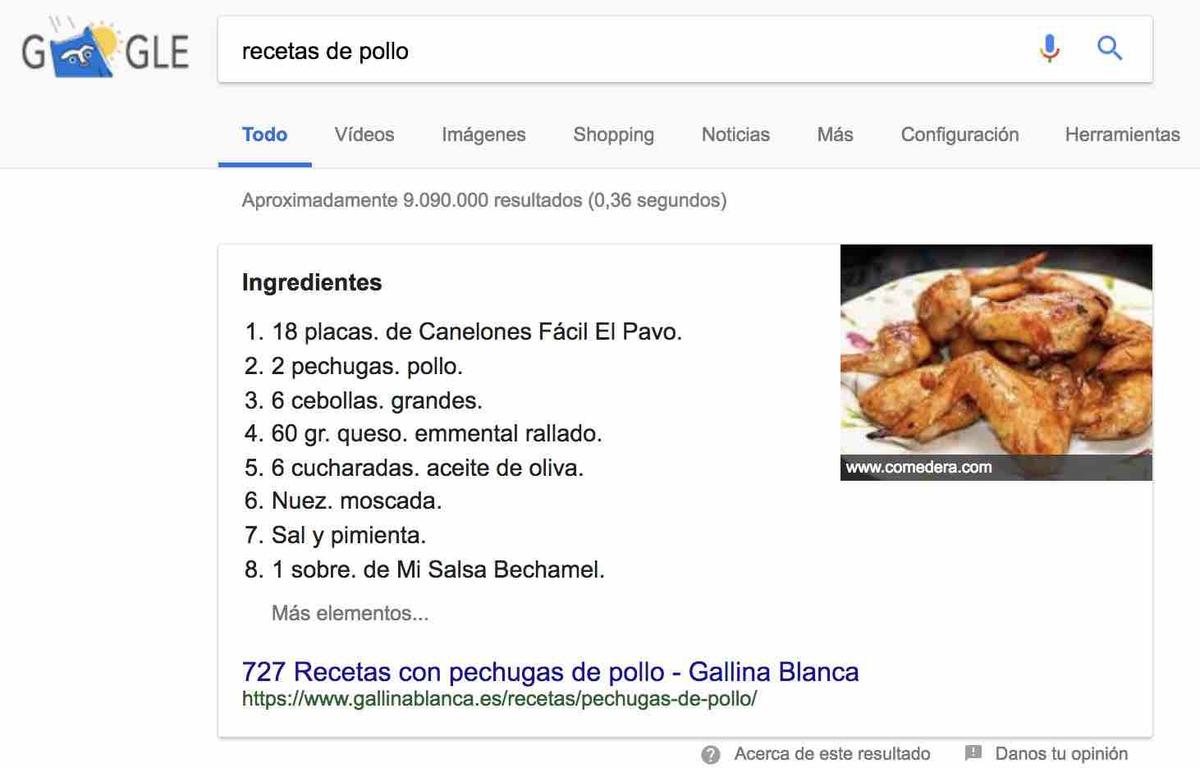Open the Imágenes search category

click(483, 134)
